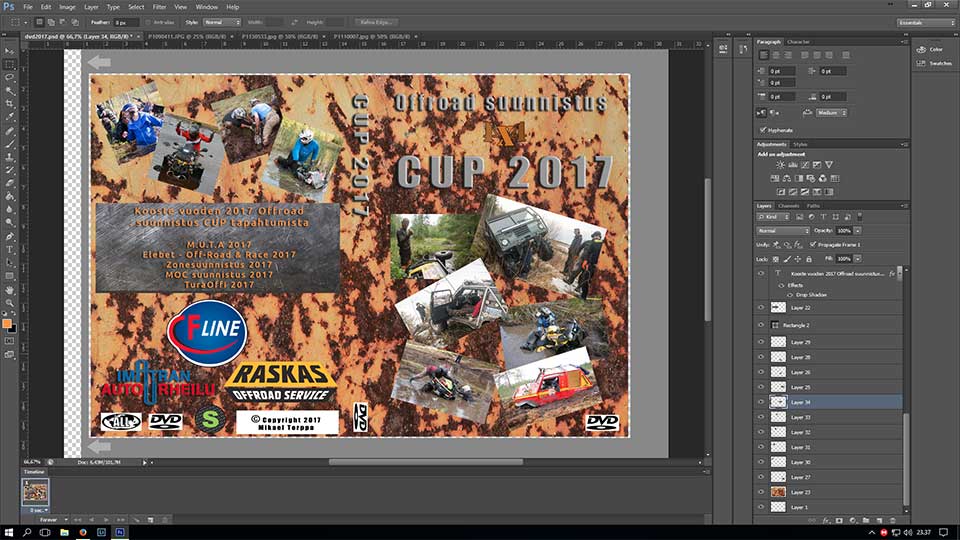Image resolution: width=960 pixels, height=540 pixels.
Task: Enable the Hyphenate checkbox
Action: click(764, 129)
